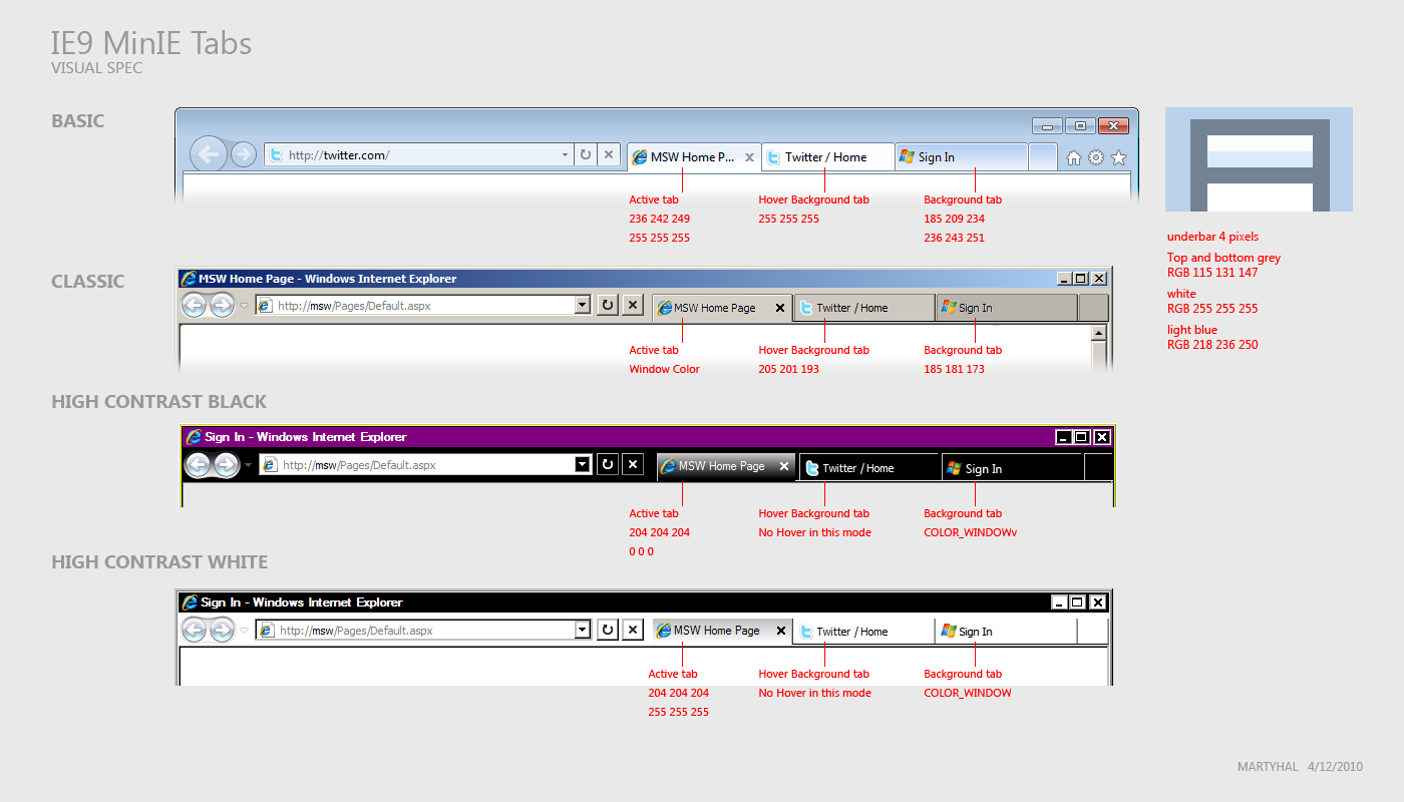Open recent pages arrow in Classic window
This screenshot has height=802, width=1404.
(x=244, y=306)
